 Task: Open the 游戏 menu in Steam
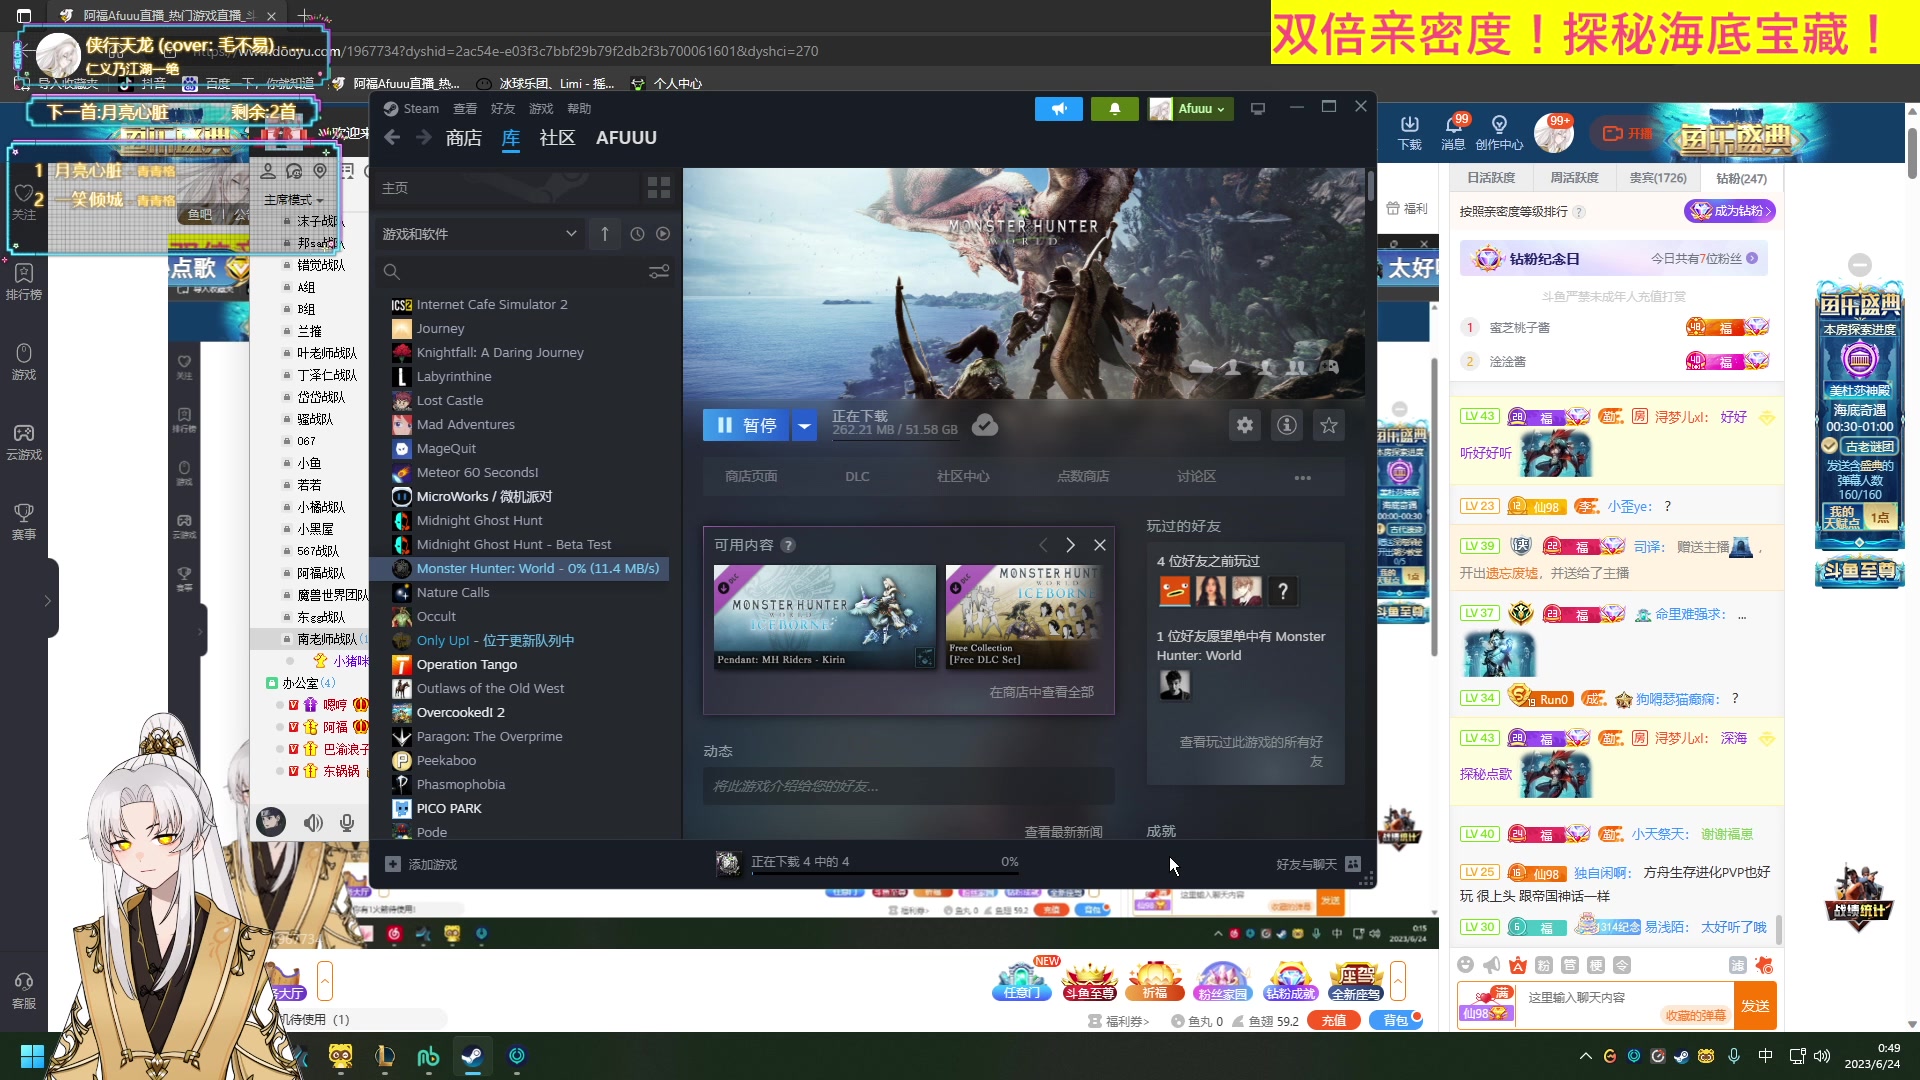(541, 109)
